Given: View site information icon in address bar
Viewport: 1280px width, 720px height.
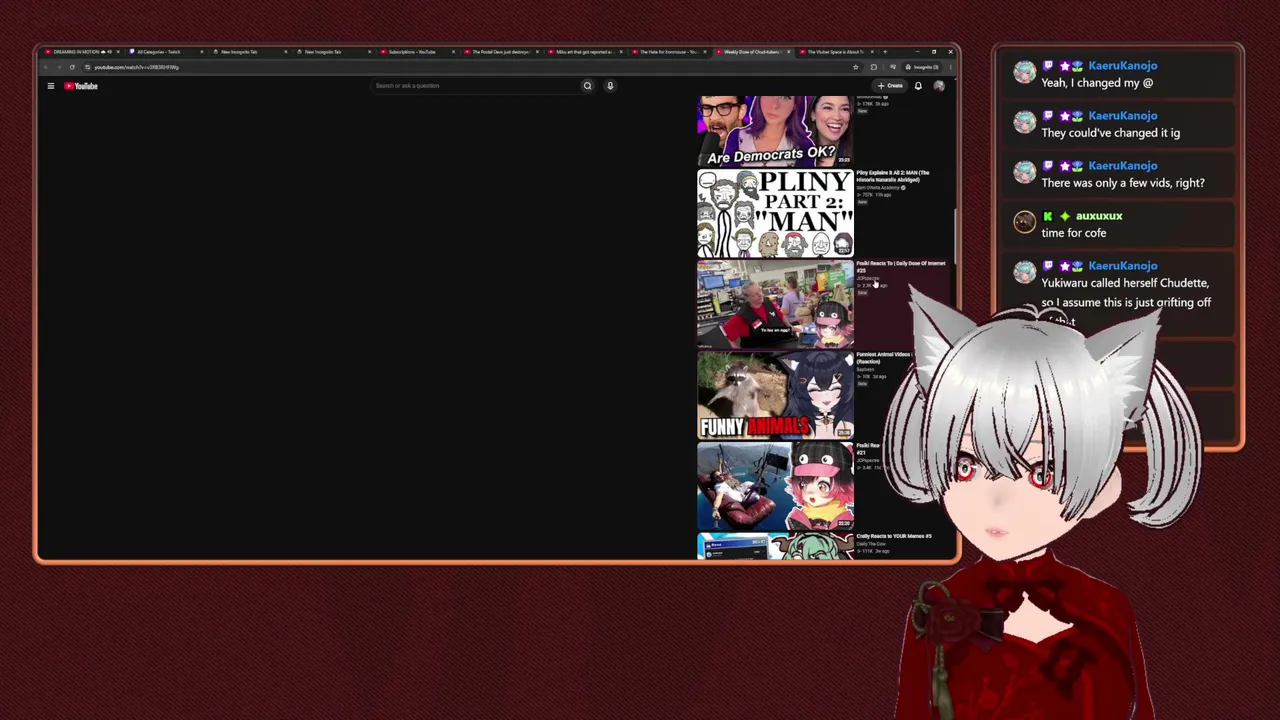Looking at the screenshot, I should click(x=87, y=67).
